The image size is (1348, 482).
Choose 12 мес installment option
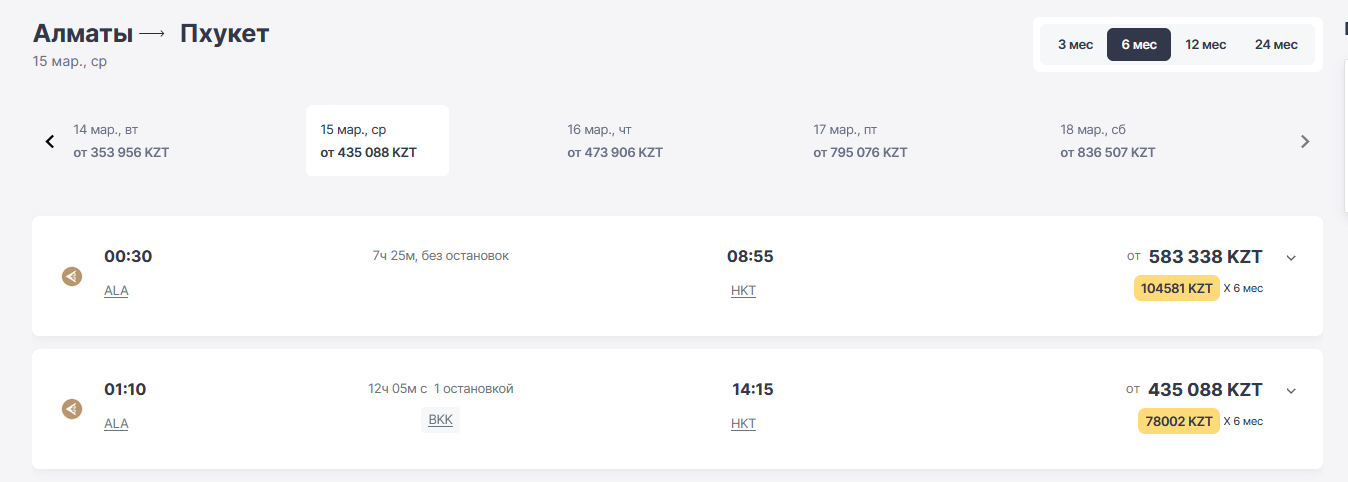[x=1205, y=45]
